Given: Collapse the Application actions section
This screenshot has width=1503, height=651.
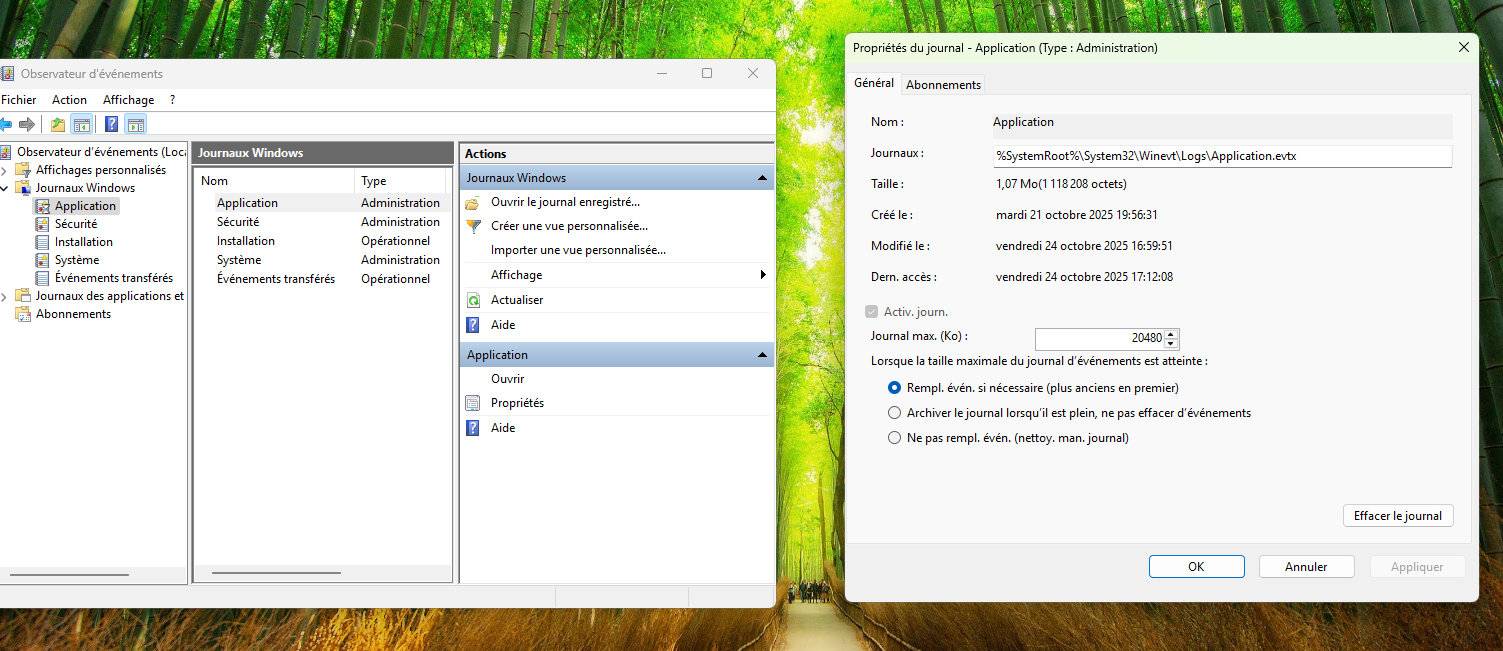Looking at the screenshot, I should [x=763, y=355].
